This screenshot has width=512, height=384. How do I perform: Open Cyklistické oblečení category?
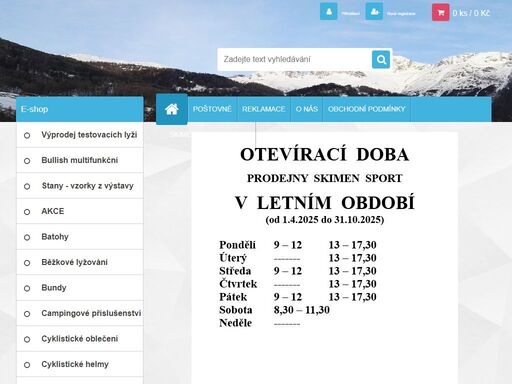click(80, 339)
